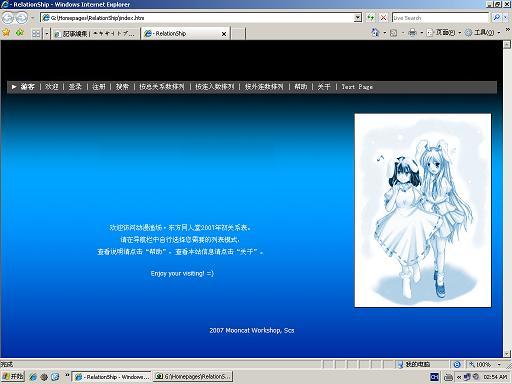Select the G:\Homepages\Relation taskbar button
The width and height of the screenshot is (512, 384).
click(x=193, y=377)
